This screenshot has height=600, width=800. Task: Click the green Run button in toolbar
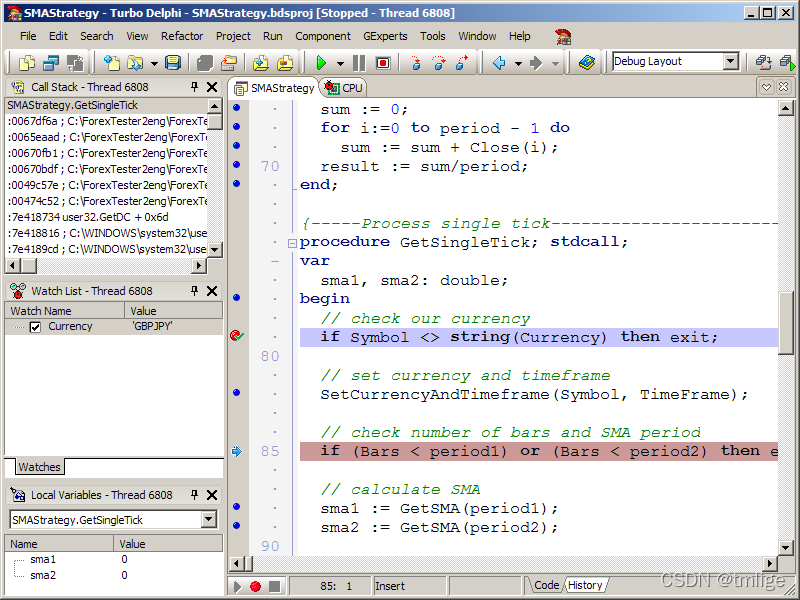[321, 63]
